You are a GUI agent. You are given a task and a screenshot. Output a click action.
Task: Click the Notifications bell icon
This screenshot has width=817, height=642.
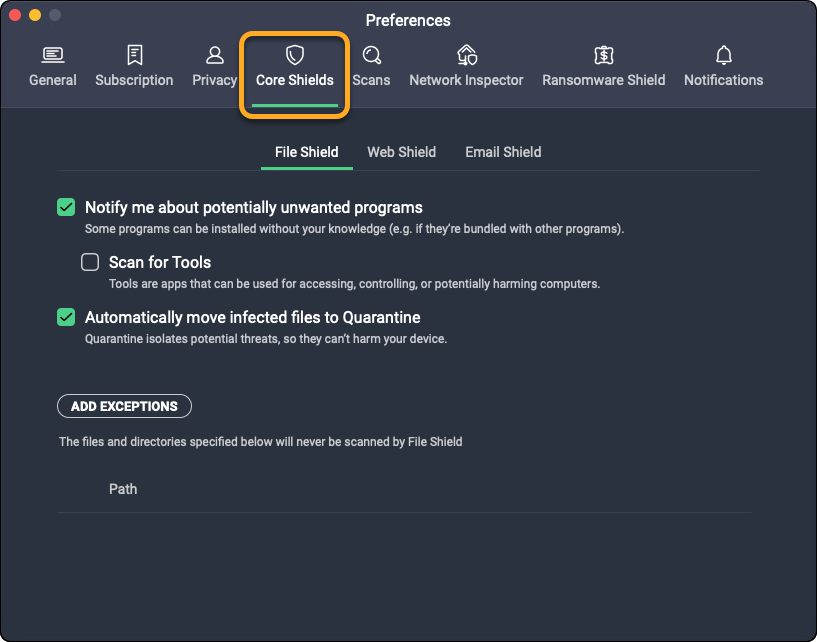[x=723, y=54]
